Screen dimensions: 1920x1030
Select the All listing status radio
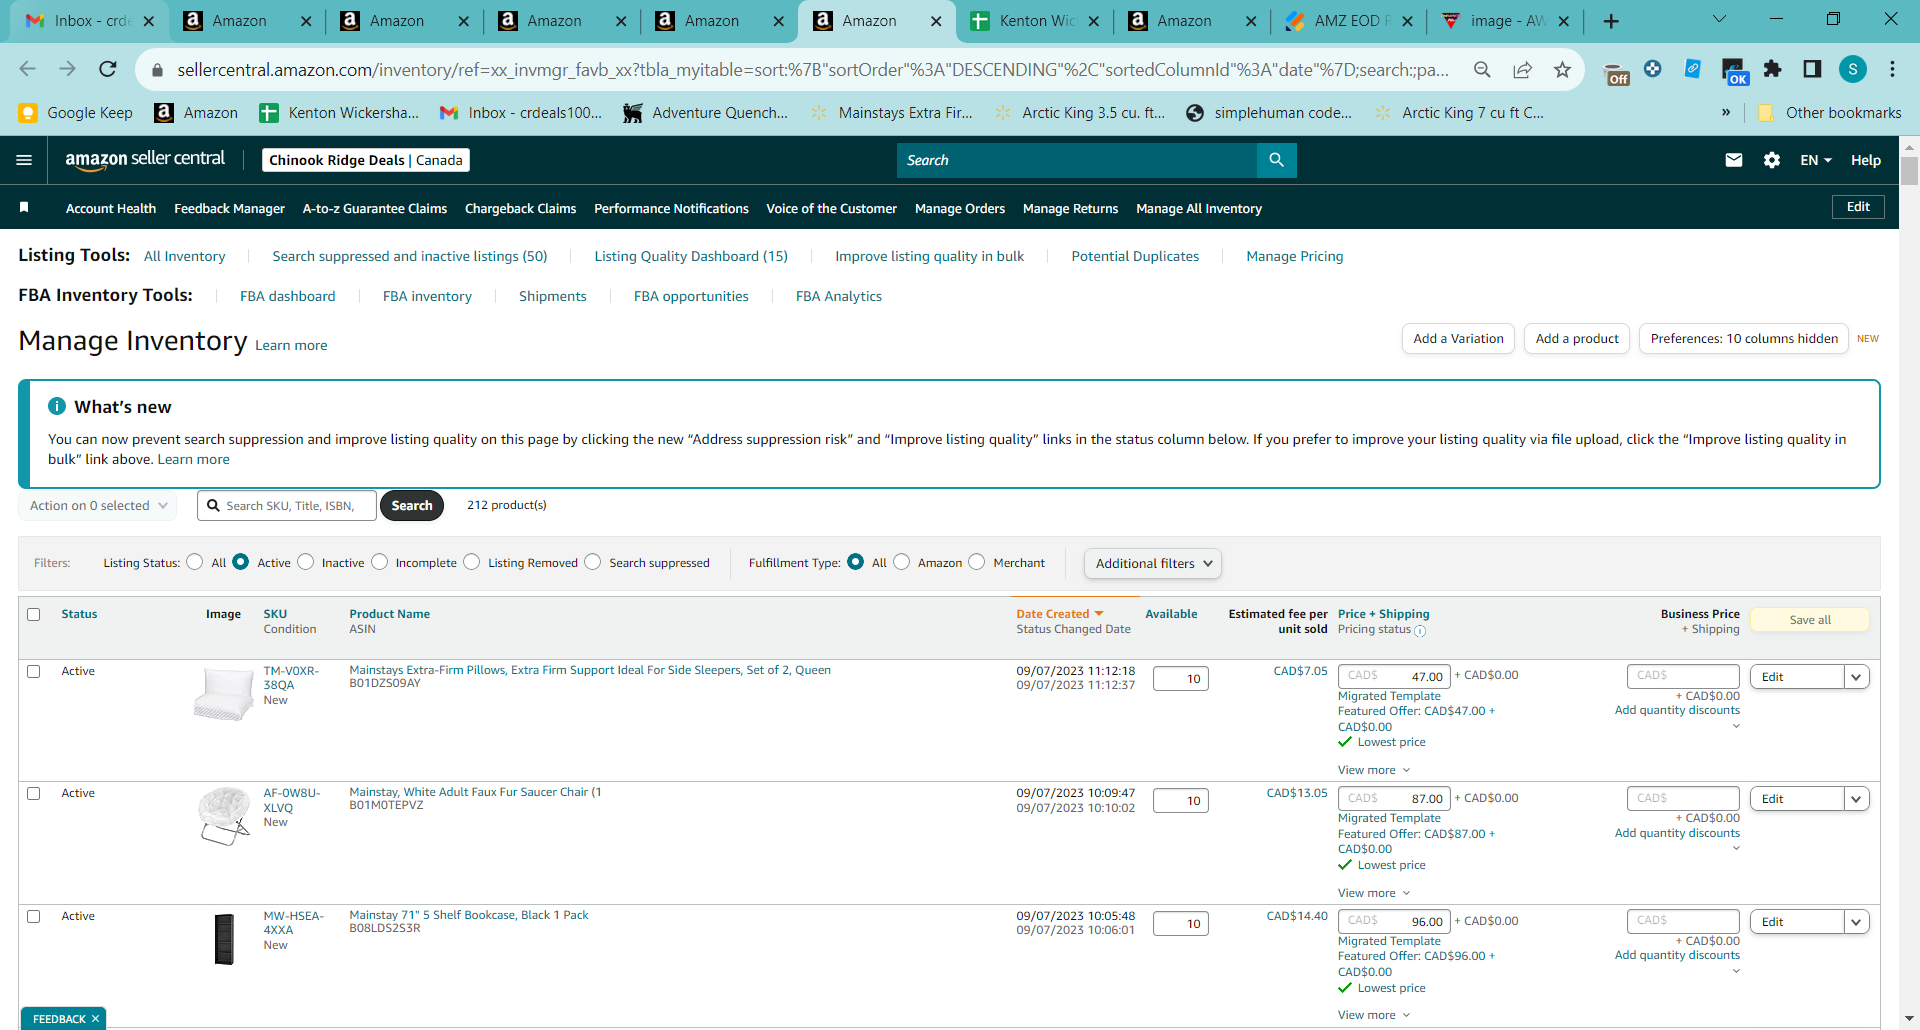(195, 562)
